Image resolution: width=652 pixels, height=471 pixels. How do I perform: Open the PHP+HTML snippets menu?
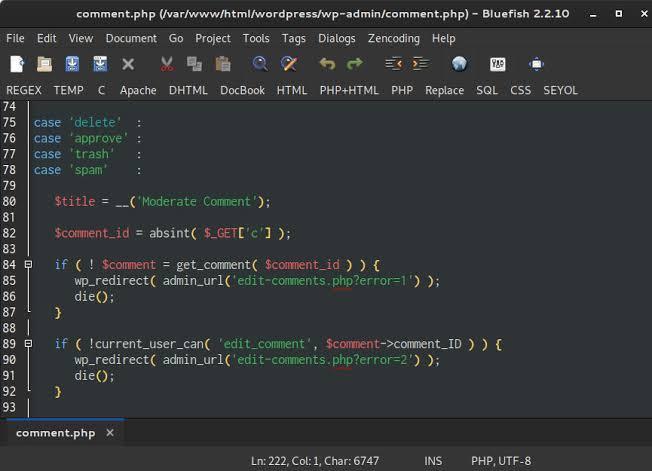point(349,90)
